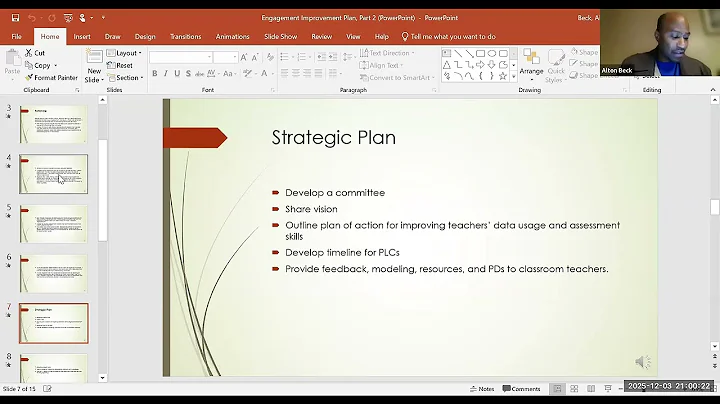Toggle Bold formatting

point(155,73)
